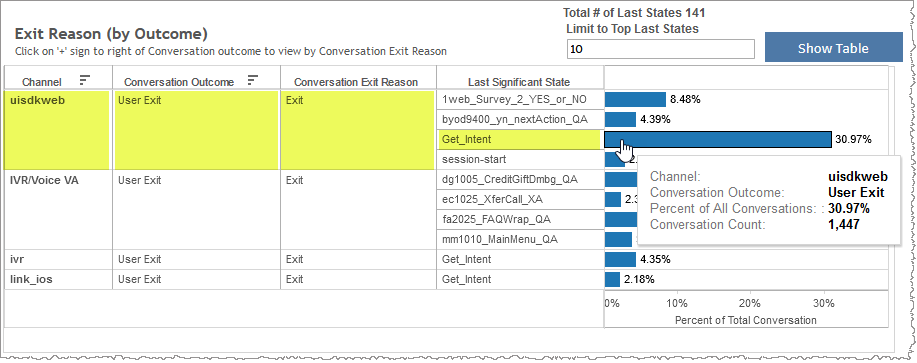Screen dimensions: 917x363
Task: Select the Conversation Exit Reason column header
Action: tap(356, 82)
